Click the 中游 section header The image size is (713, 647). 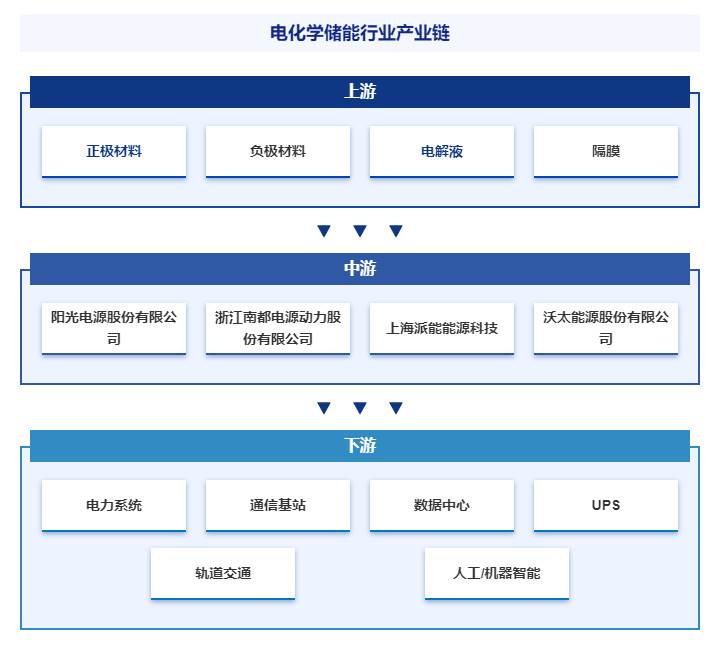click(x=360, y=269)
